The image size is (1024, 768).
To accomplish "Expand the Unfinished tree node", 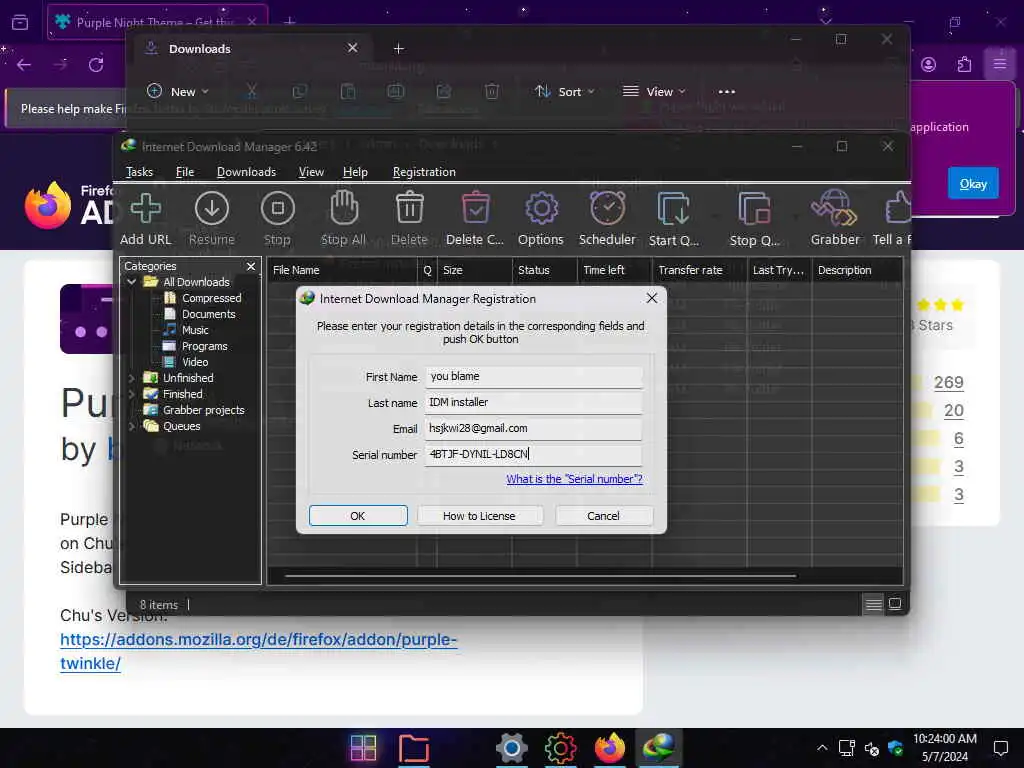I will [x=132, y=378].
